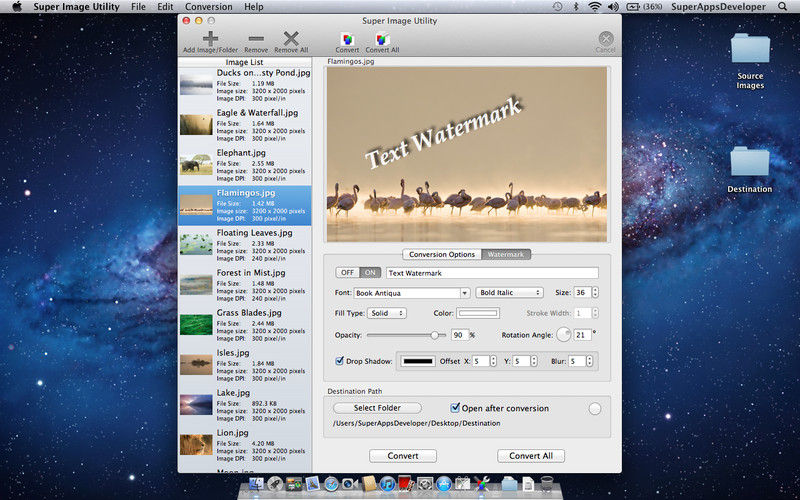Open the Bold Italic style dropdown
The width and height of the screenshot is (800, 500).
click(x=510, y=292)
